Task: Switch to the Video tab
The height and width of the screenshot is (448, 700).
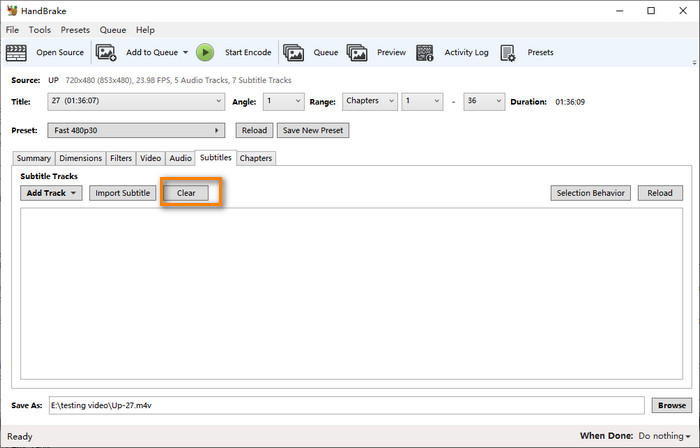Action: point(150,158)
